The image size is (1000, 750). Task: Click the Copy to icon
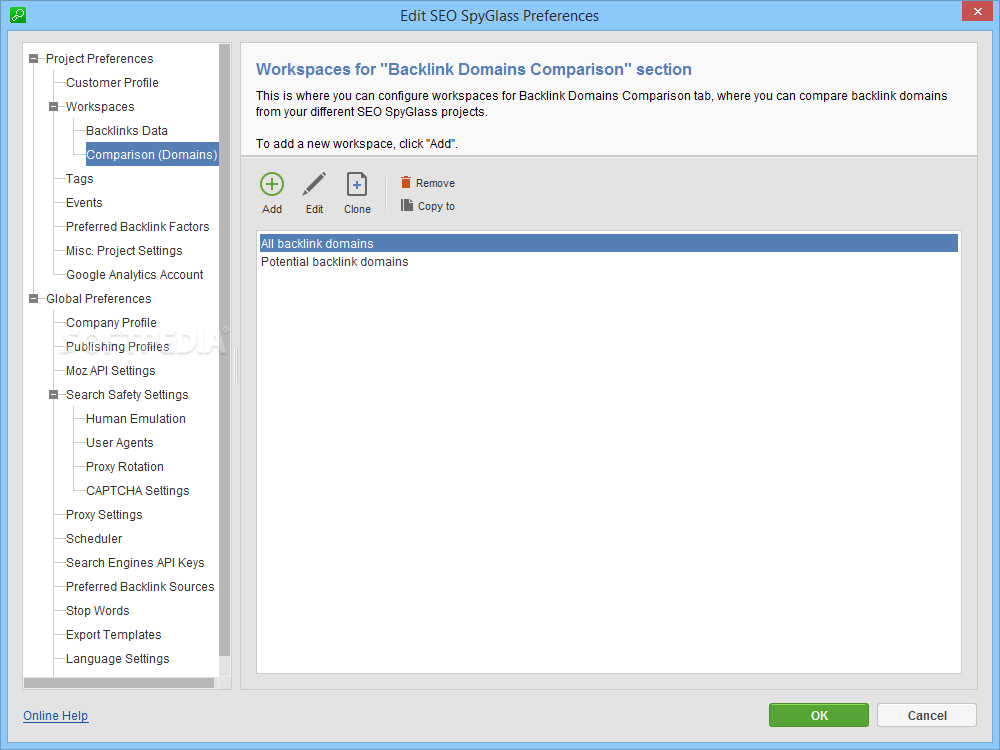[x=406, y=205]
